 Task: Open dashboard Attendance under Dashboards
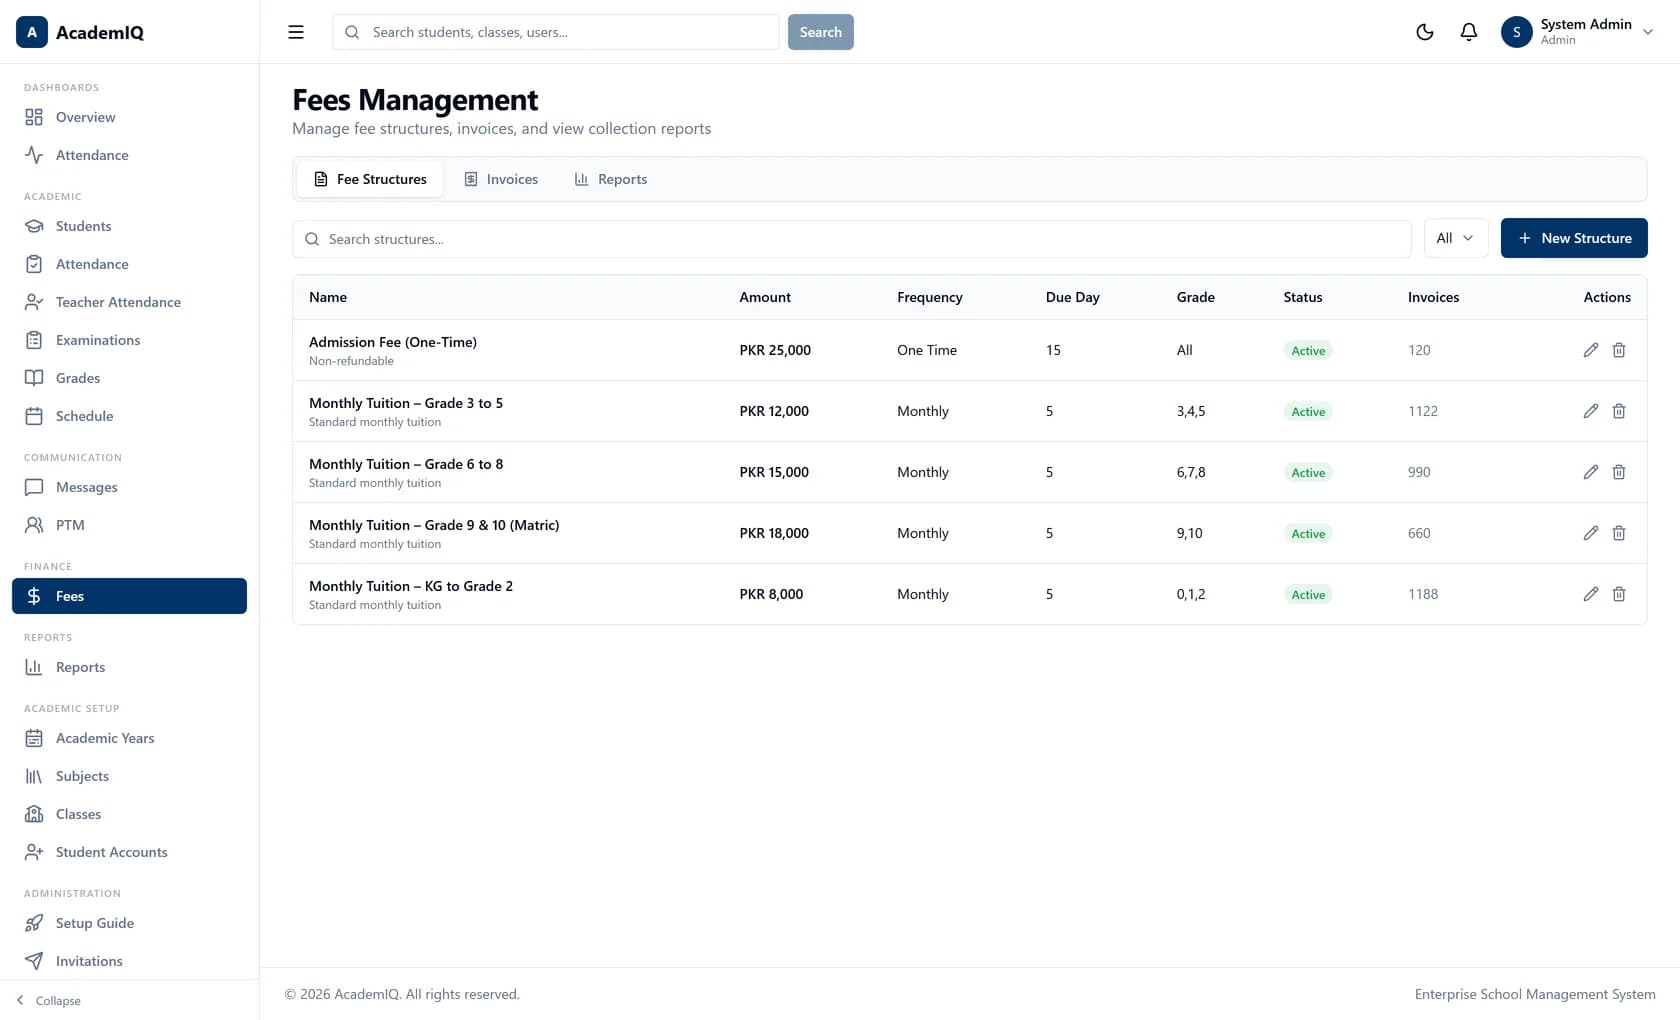coord(129,155)
